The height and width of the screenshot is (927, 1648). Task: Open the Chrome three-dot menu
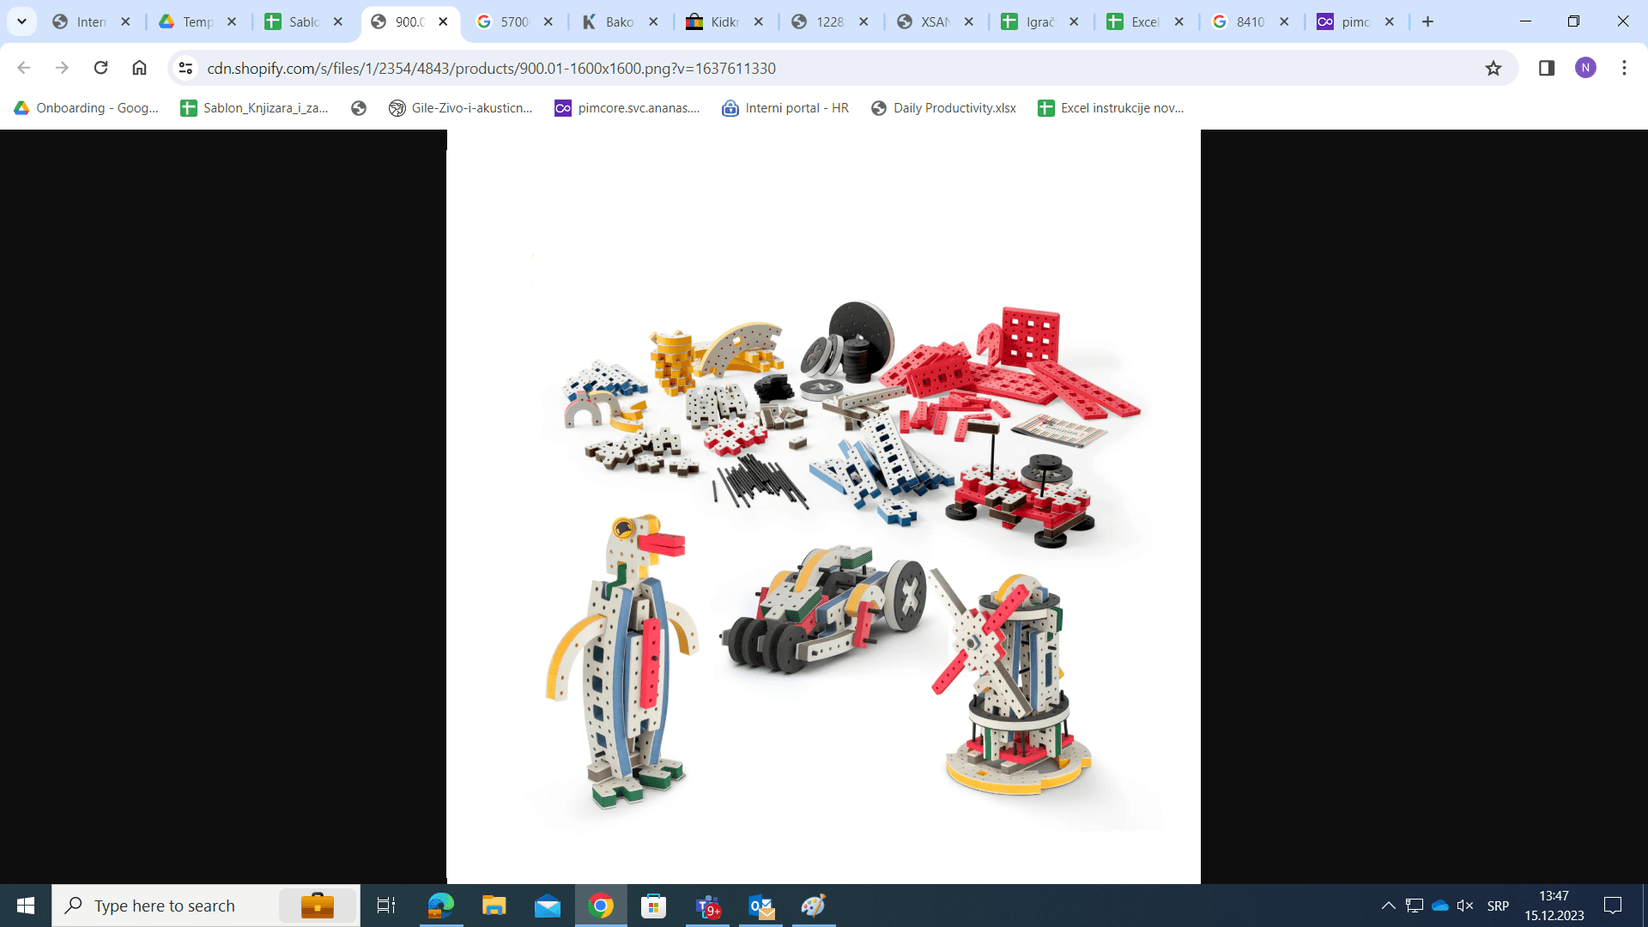1624,68
